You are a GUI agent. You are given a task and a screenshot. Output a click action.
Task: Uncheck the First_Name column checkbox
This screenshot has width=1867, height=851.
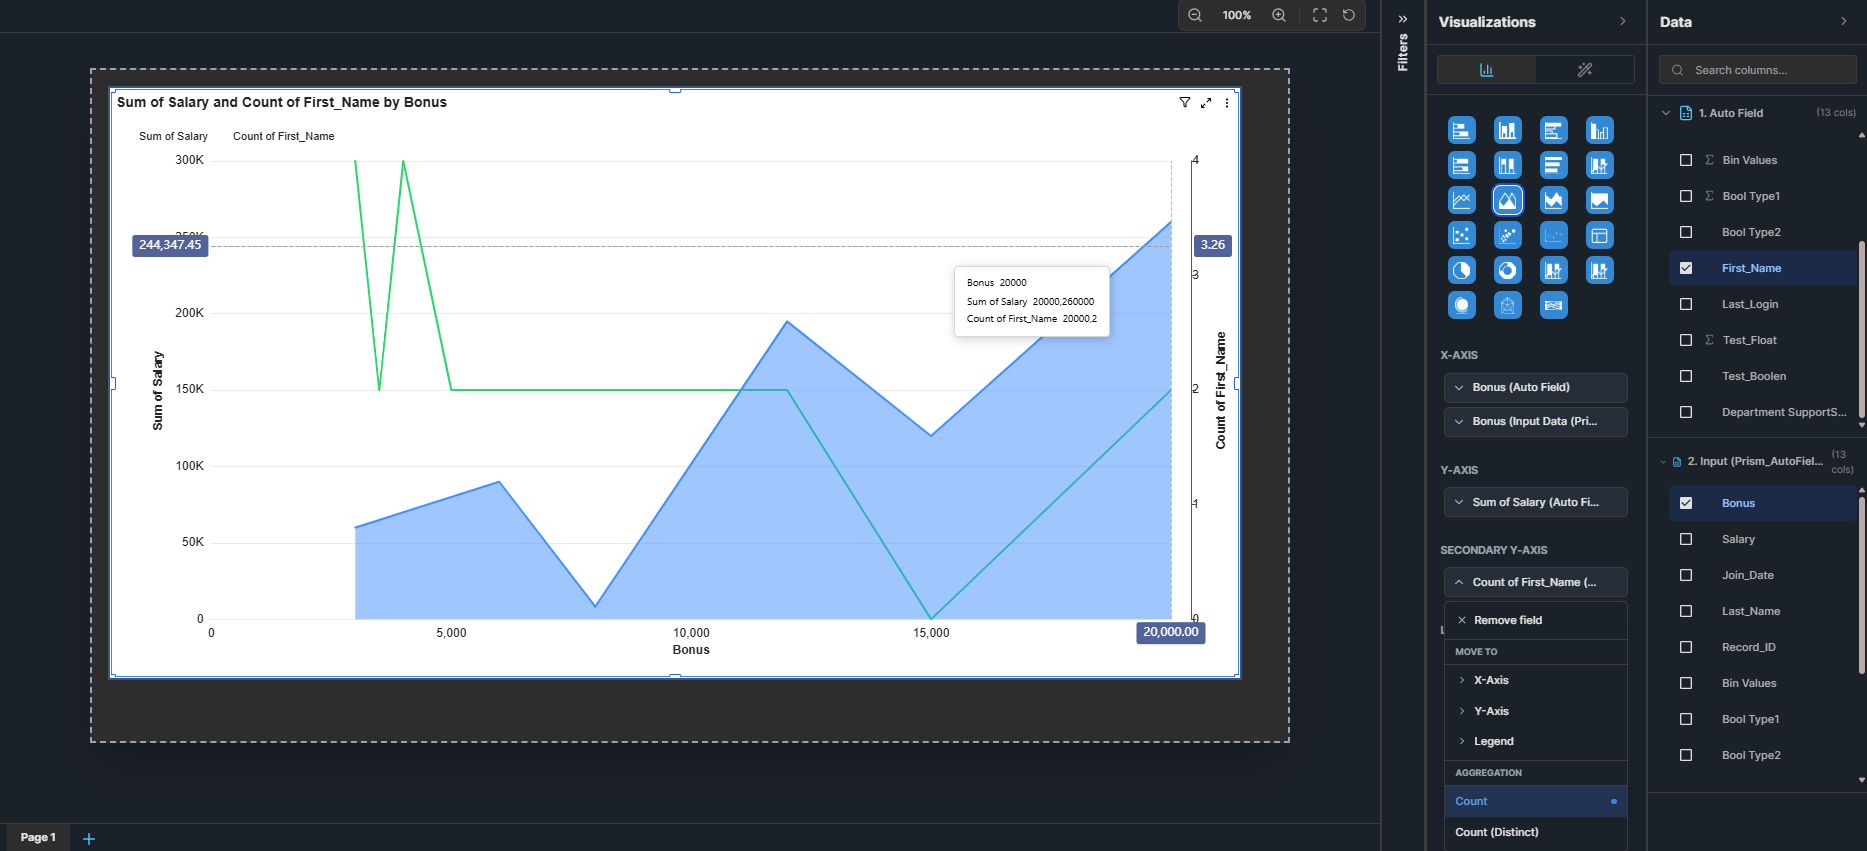point(1686,268)
